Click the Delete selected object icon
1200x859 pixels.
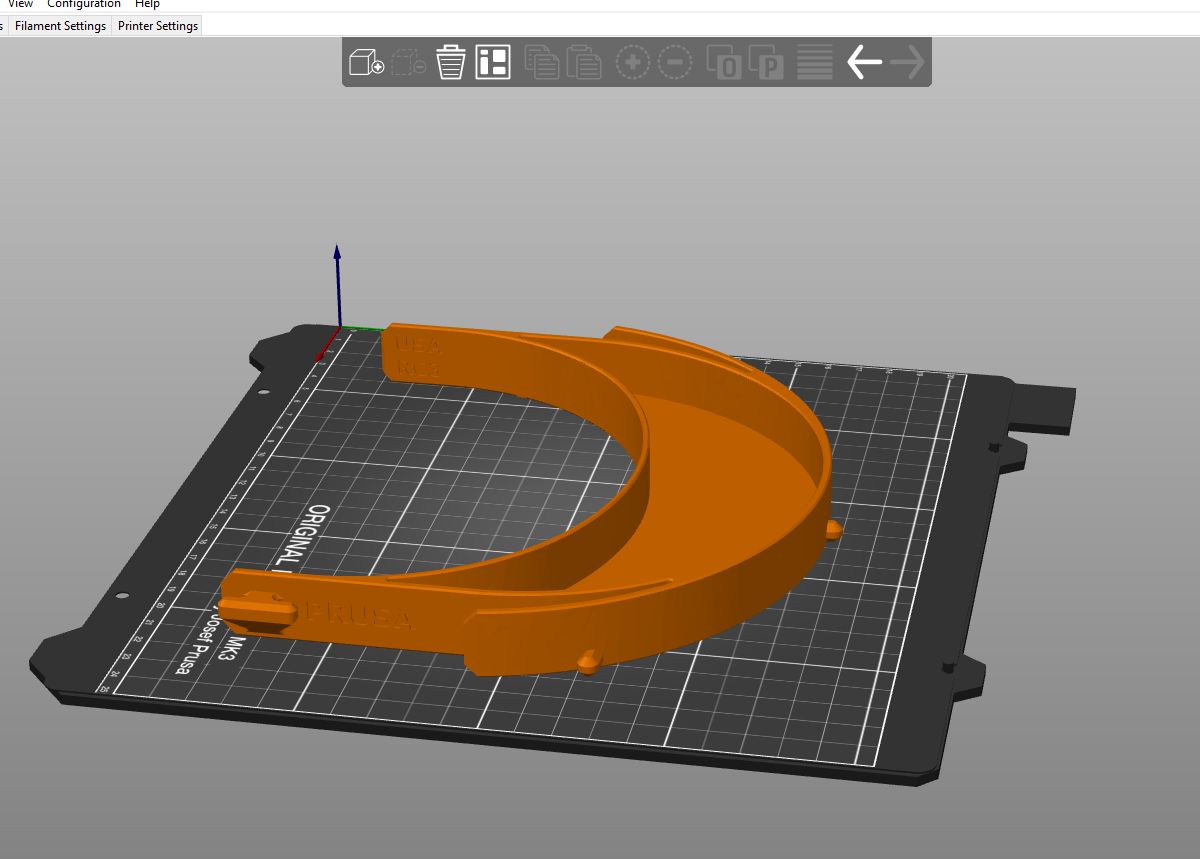409,62
